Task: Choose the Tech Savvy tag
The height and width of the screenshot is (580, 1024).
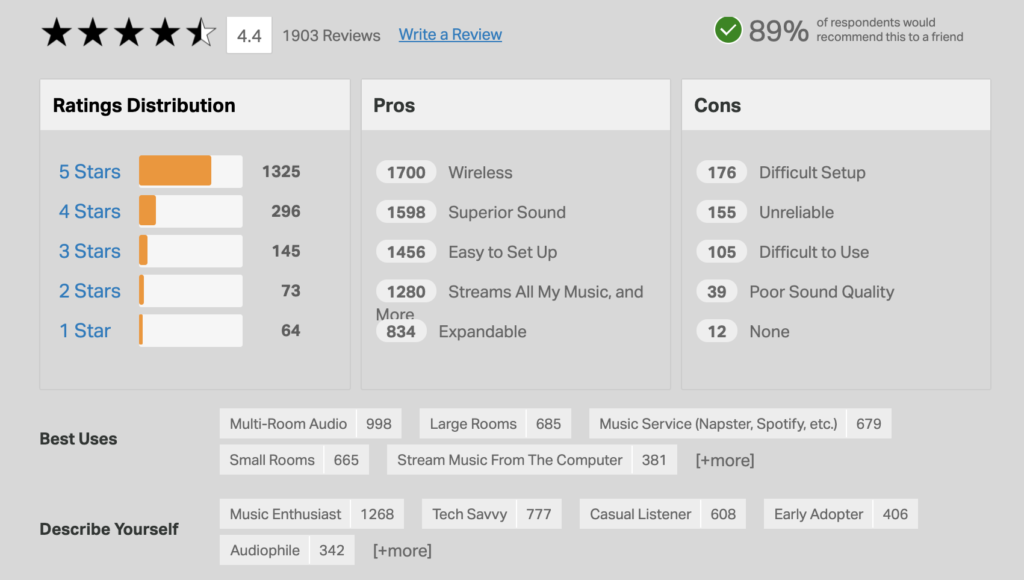Action: [x=469, y=514]
